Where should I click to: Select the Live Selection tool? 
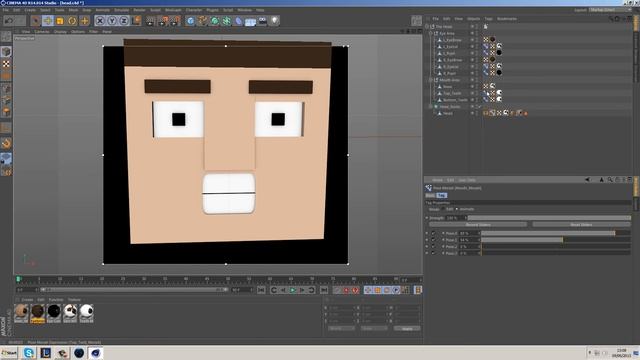(36, 20)
